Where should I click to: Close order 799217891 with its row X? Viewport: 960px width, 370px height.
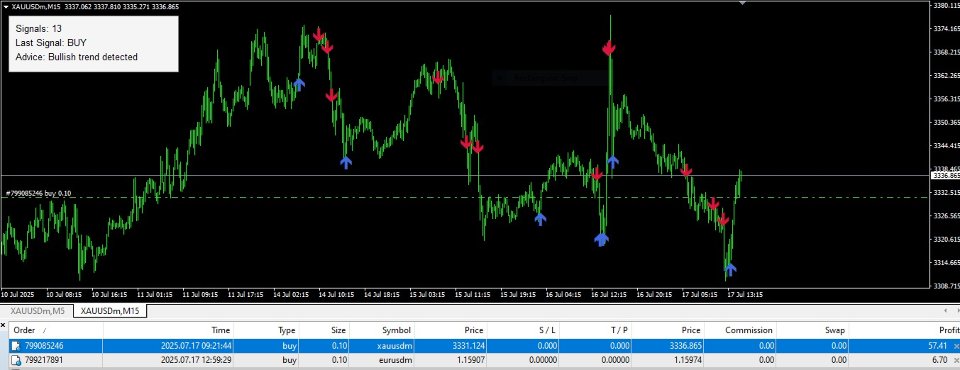[x=956, y=360]
